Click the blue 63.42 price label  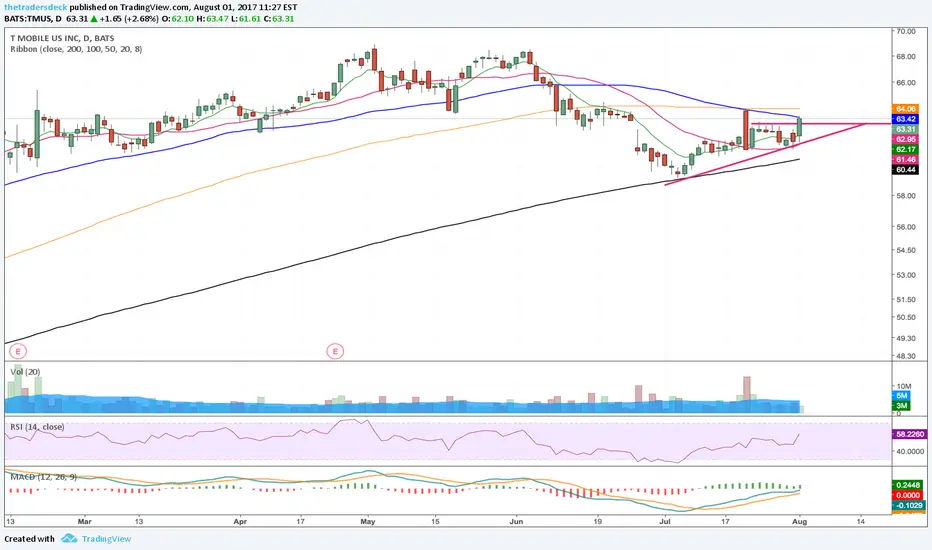[x=905, y=119]
